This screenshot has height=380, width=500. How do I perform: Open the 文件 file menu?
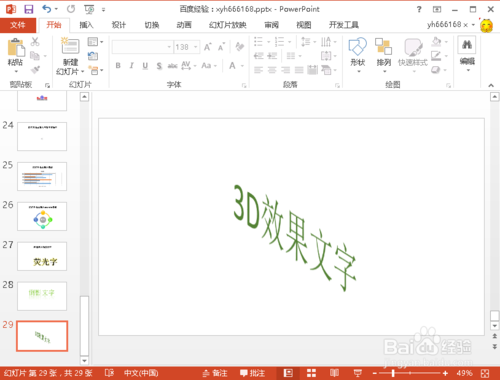[18, 25]
